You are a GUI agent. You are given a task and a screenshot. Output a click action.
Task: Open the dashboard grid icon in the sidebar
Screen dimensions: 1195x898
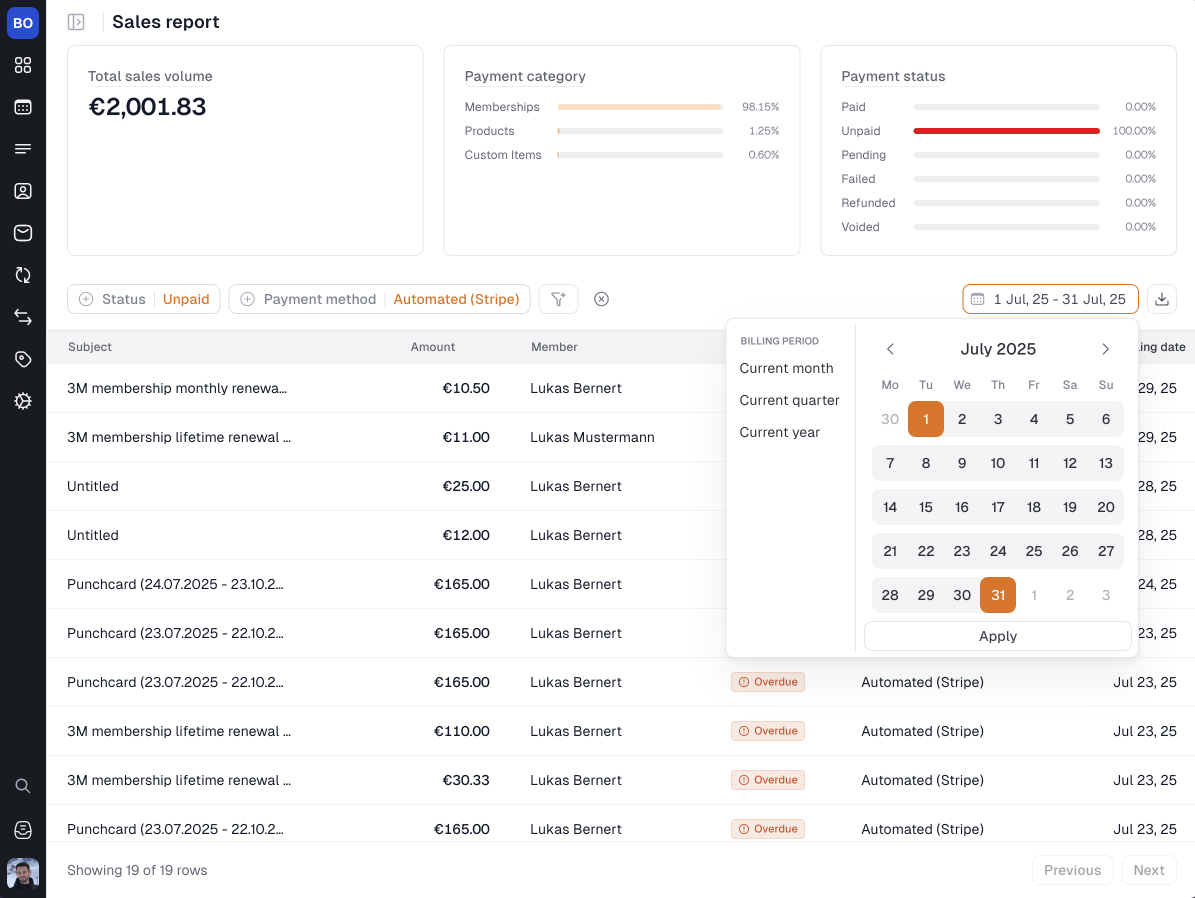(23, 65)
